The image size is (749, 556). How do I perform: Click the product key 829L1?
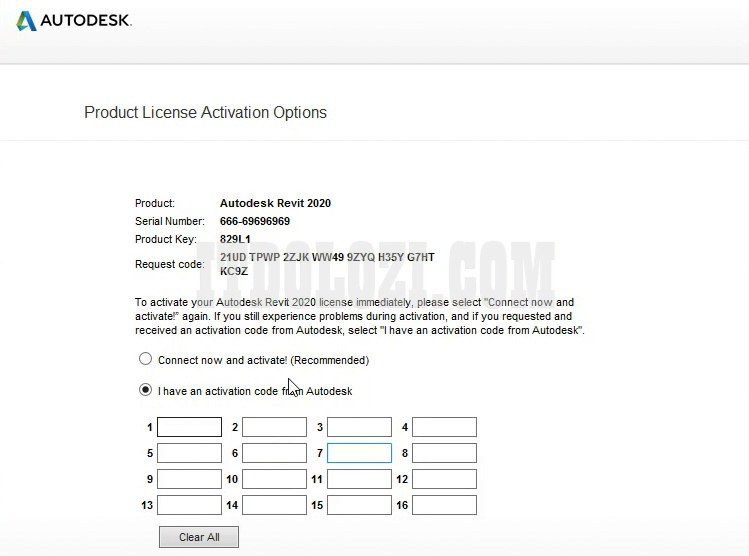click(x=235, y=239)
